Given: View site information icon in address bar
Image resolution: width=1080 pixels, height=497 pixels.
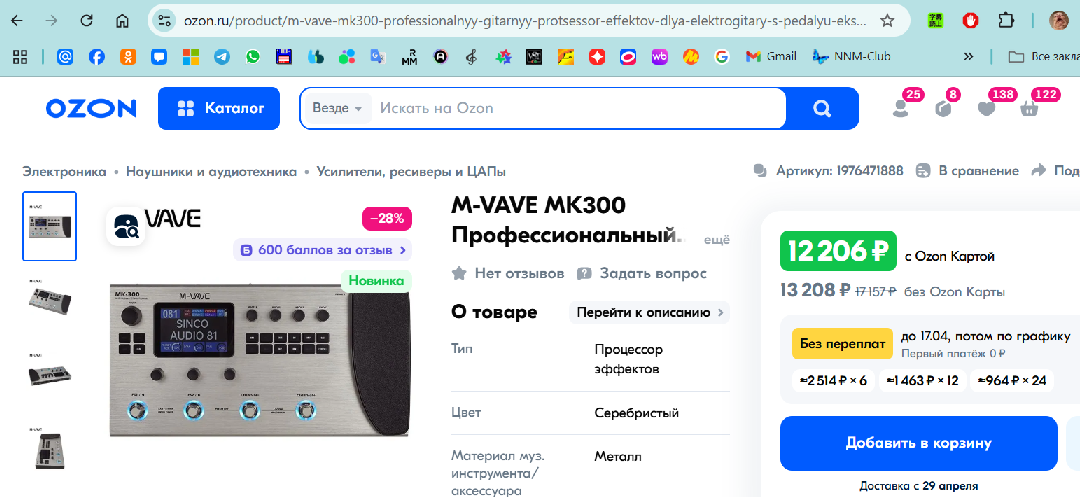Looking at the screenshot, I should [163, 21].
